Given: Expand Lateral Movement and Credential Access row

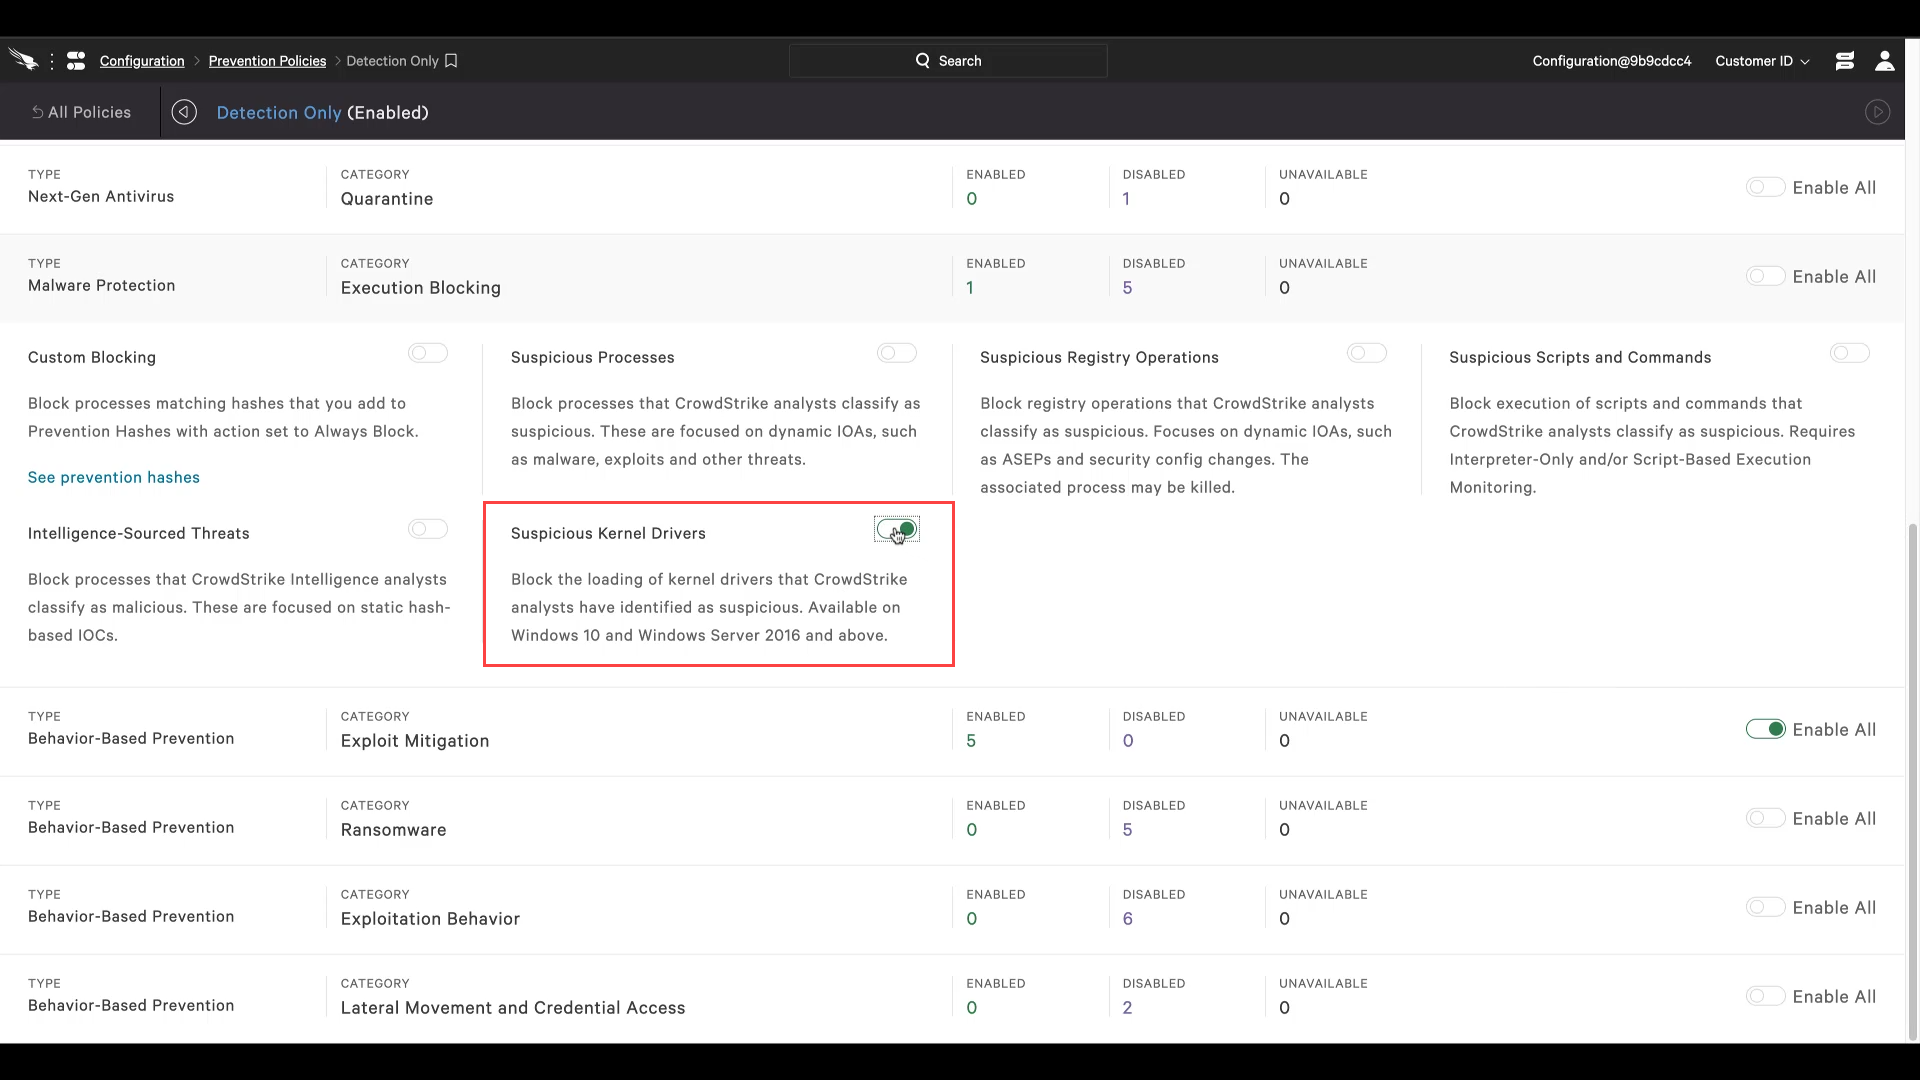Looking at the screenshot, I should click(952, 998).
